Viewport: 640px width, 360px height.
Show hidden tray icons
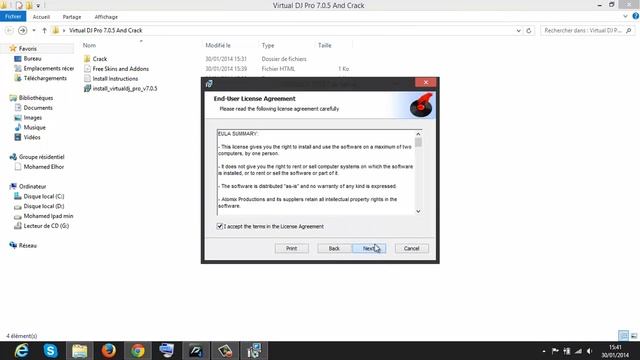point(544,351)
